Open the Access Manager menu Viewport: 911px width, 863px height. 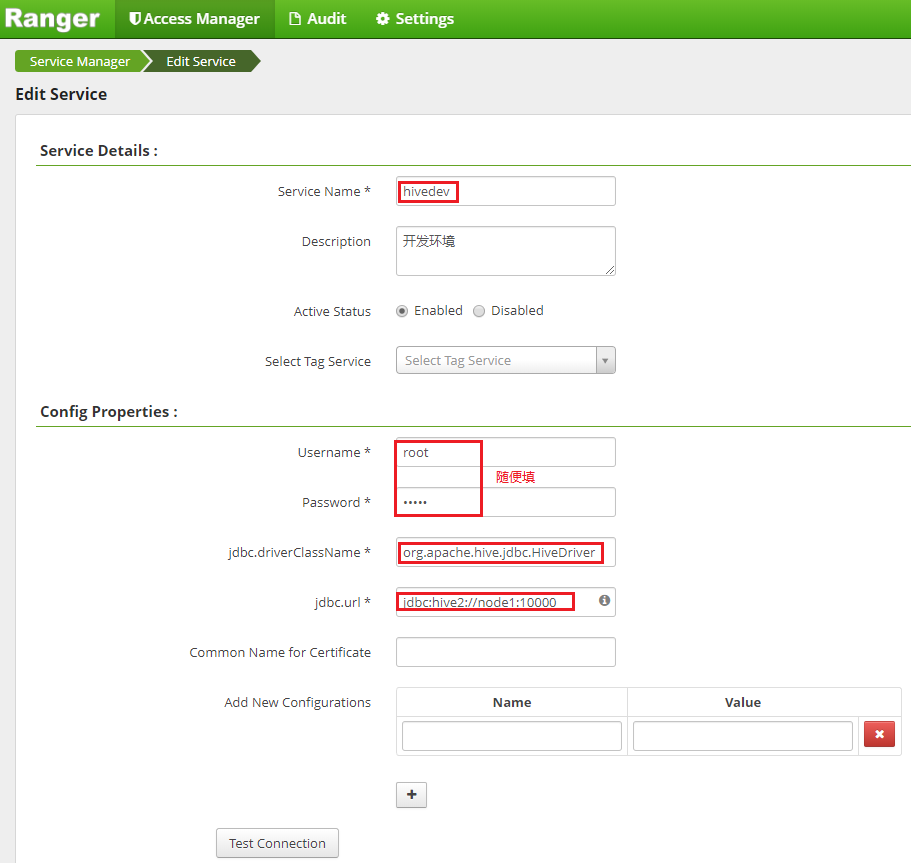tap(194, 19)
